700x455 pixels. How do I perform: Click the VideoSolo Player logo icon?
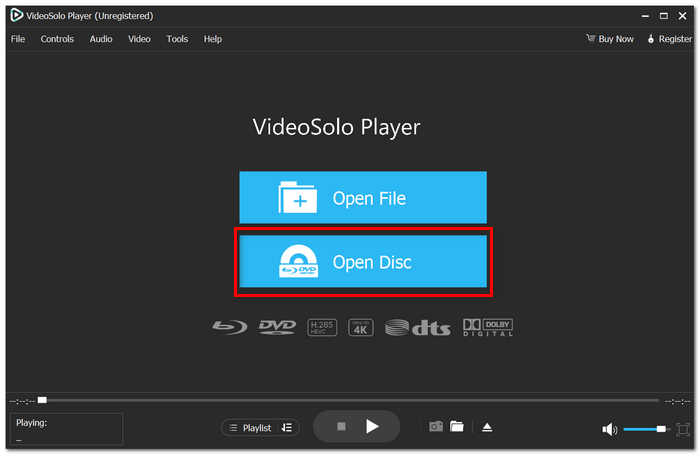coord(17,15)
